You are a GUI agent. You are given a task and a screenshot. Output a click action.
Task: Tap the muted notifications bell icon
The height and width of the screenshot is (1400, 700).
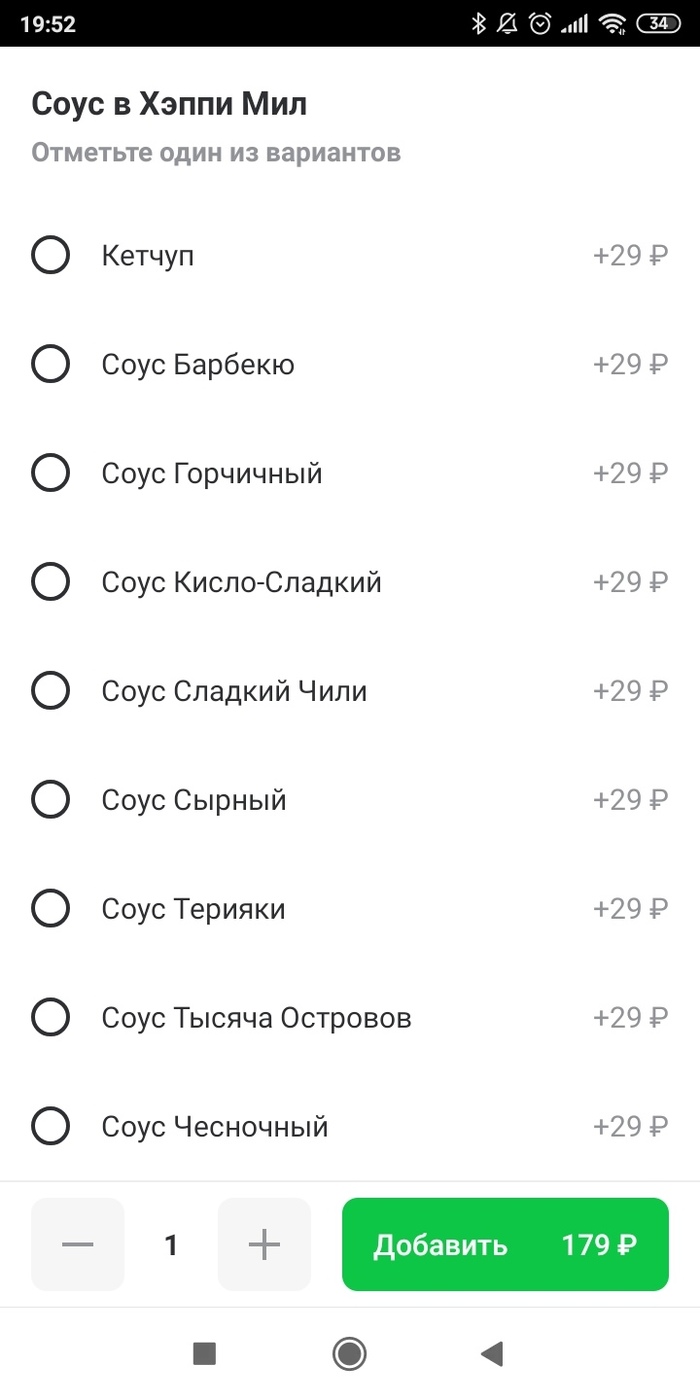(508, 24)
